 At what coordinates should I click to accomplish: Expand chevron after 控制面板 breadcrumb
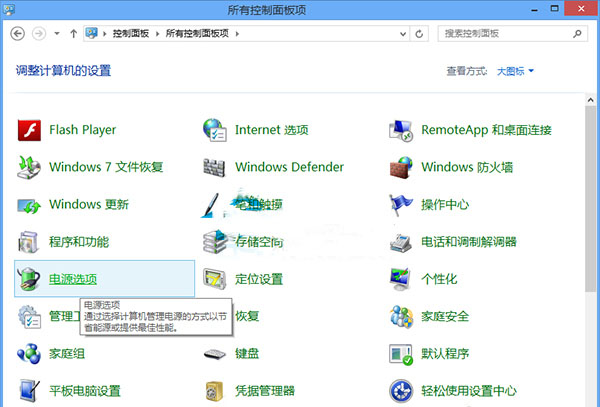coord(157,34)
